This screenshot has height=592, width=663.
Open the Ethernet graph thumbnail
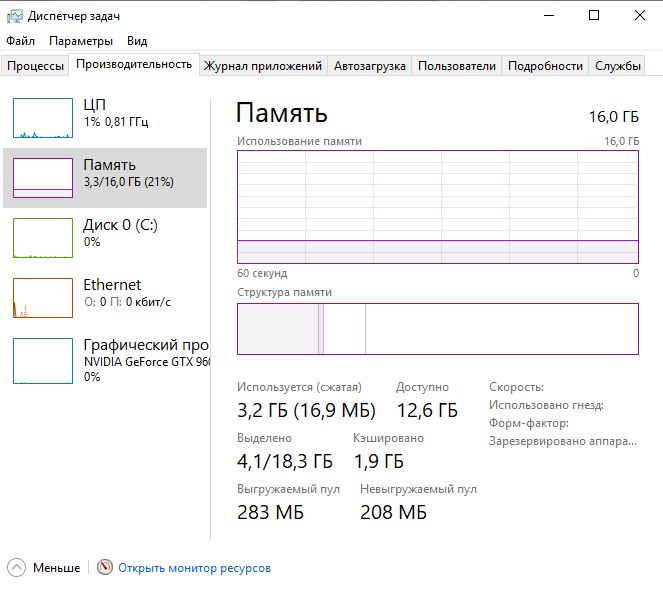pyautogui.click(x=43, y=298)
